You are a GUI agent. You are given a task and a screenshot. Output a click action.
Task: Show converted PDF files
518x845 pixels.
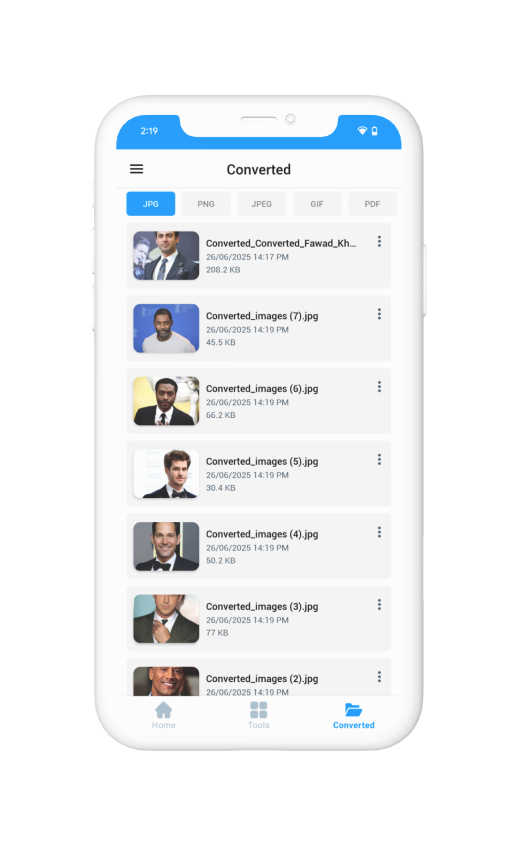point(372,204)
